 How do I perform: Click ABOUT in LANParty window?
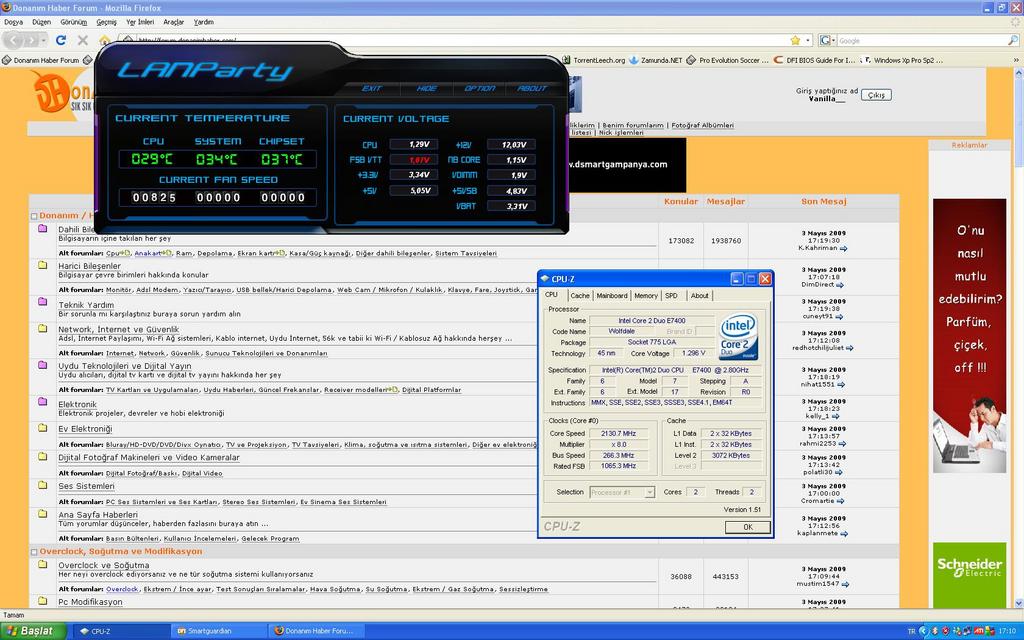coord(532,88)
